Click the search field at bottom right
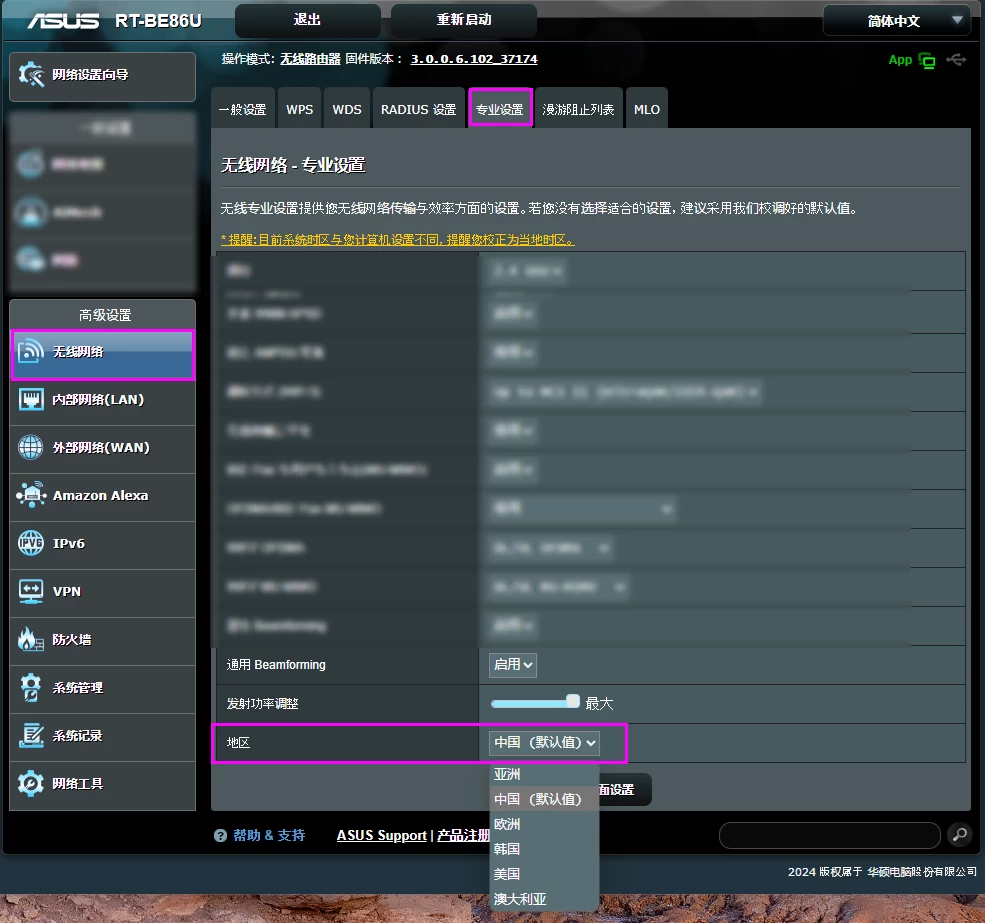 point(830,835)
